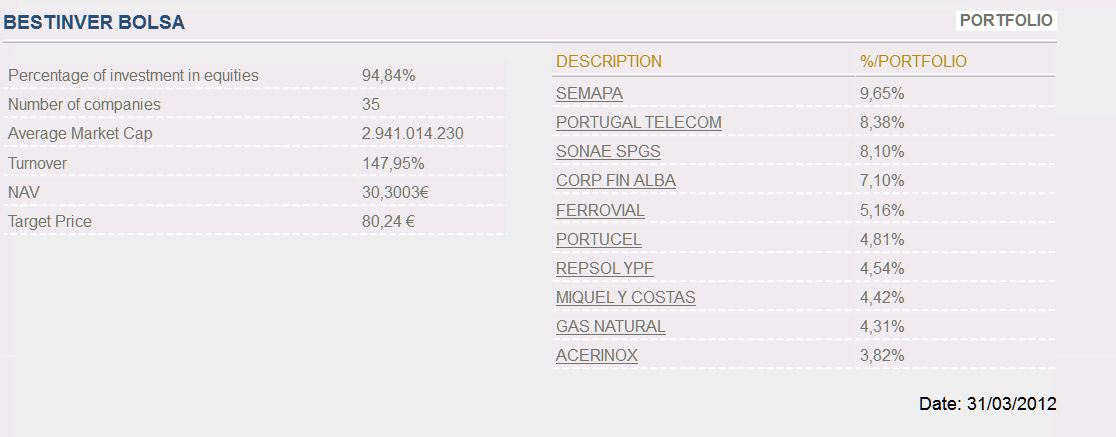Click the Target Price value 80,24 €
This screenshot has height=437, width=1116.
pyautogui.click(x=388, y=221)
